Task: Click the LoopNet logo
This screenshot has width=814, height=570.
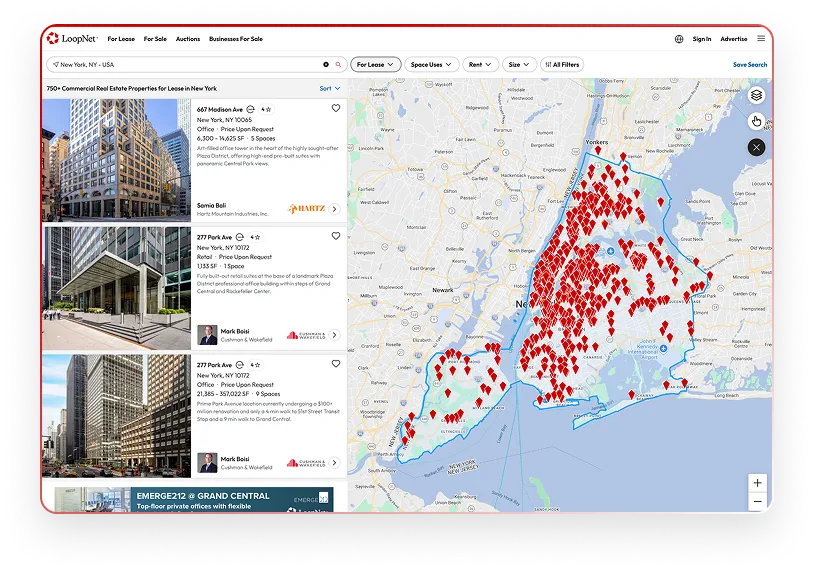Action: pos(72,38)
